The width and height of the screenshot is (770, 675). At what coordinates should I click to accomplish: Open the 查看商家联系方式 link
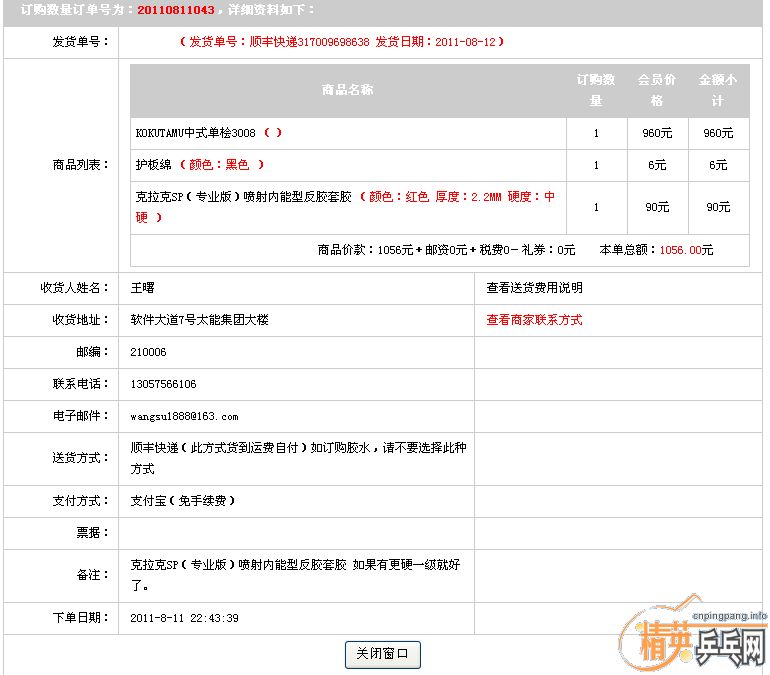534,320
